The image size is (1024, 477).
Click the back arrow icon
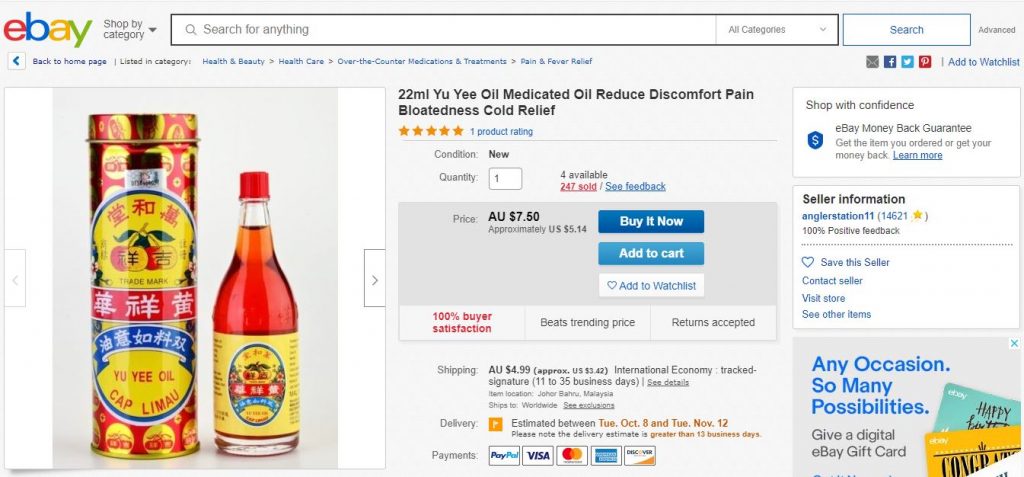click(17, 61)
